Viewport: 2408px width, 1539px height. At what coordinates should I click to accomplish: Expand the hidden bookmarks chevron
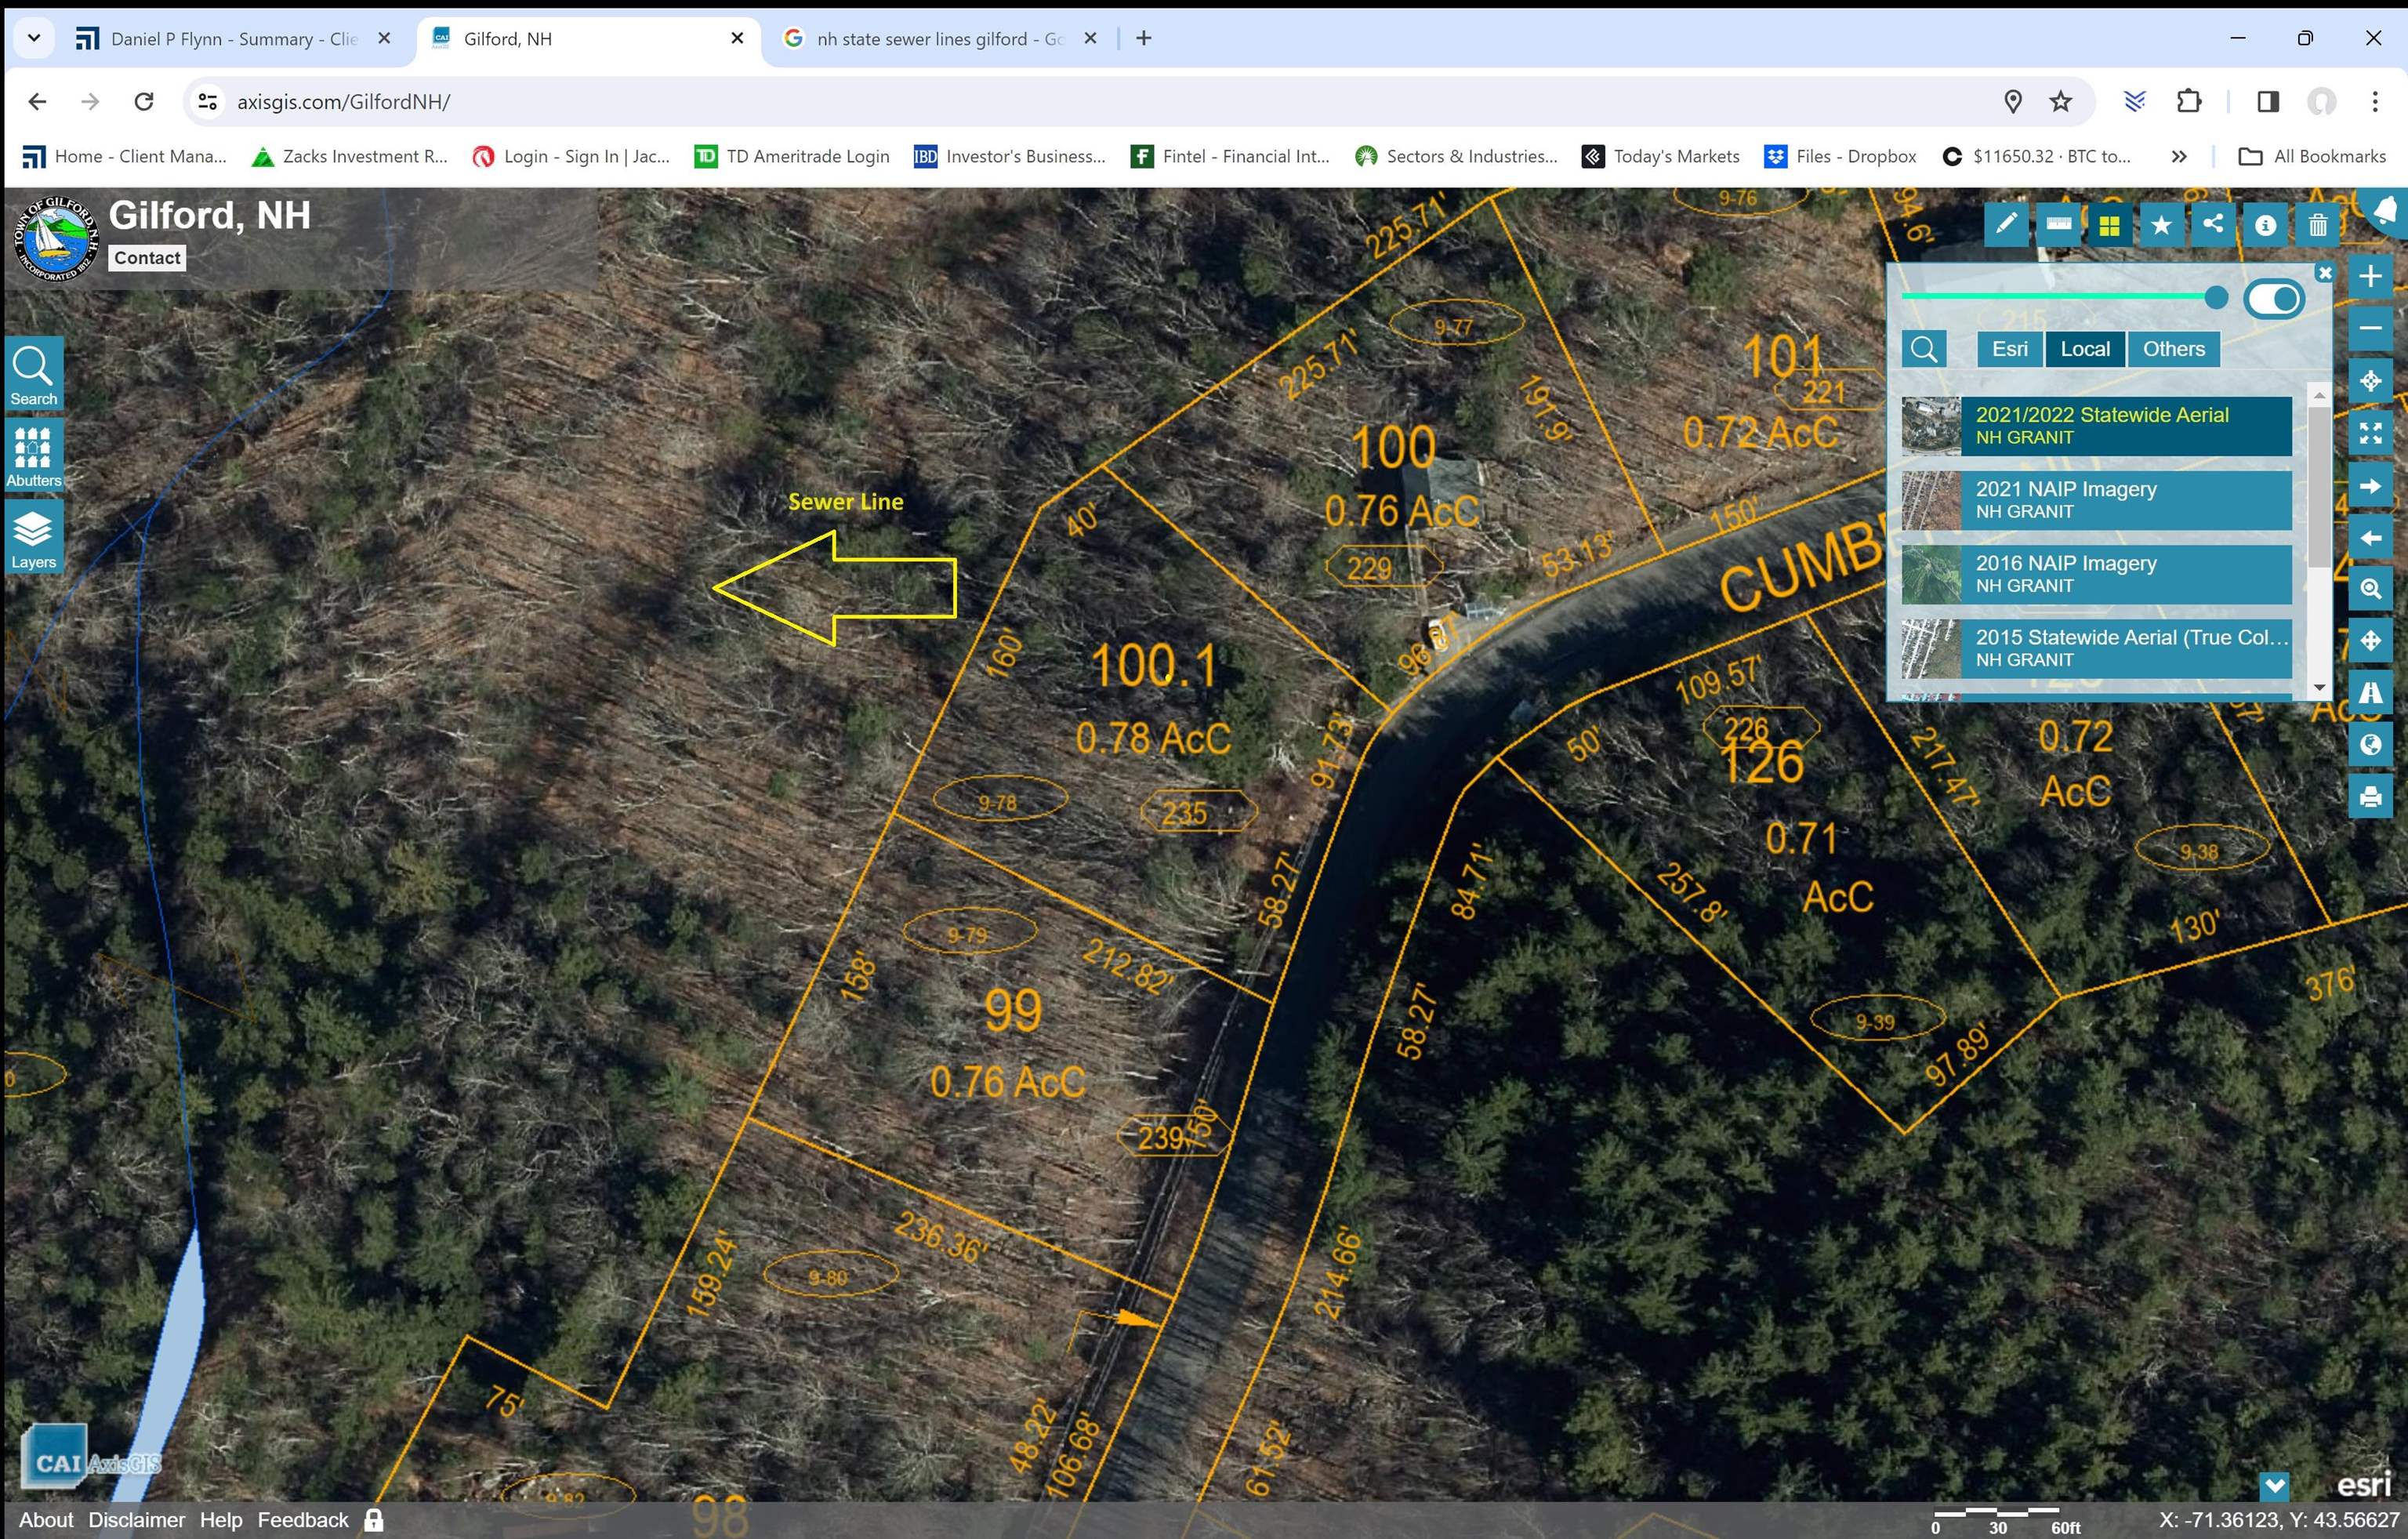coord(2179,156)
